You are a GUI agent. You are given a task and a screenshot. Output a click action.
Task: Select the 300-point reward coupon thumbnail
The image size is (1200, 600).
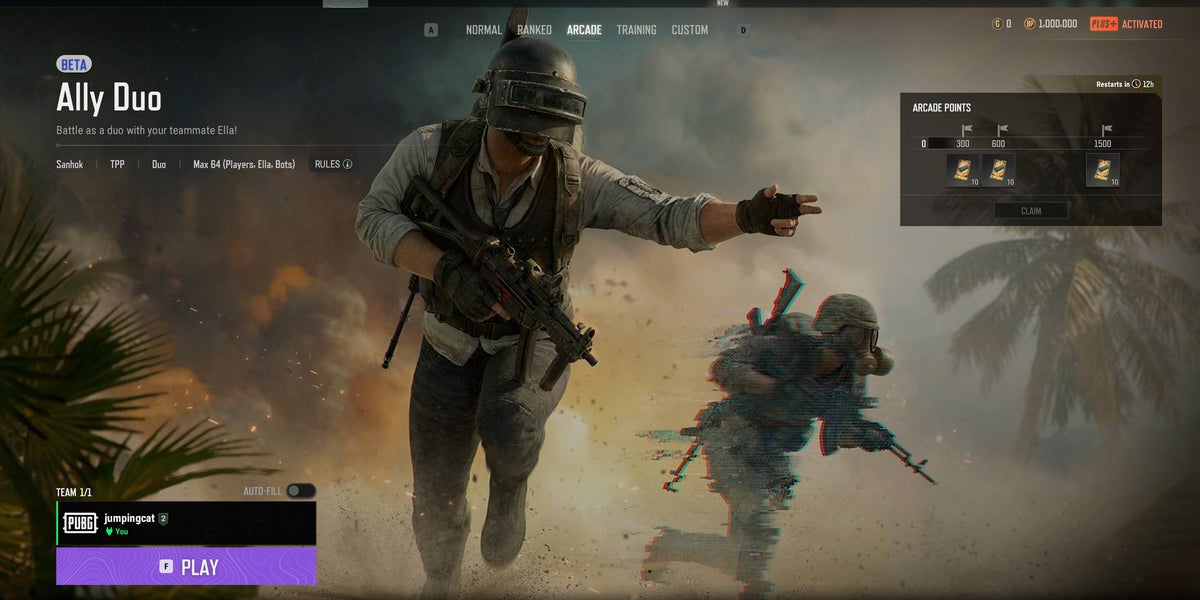pyautogui.click(x=963, y=170)
